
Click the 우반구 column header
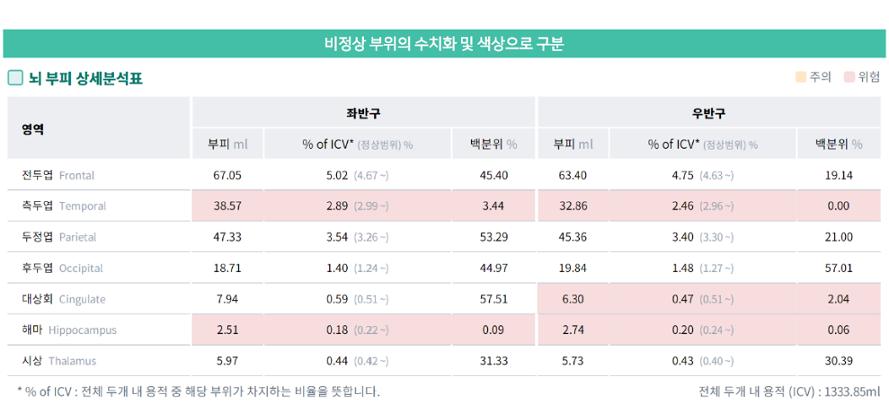[709, 113]
